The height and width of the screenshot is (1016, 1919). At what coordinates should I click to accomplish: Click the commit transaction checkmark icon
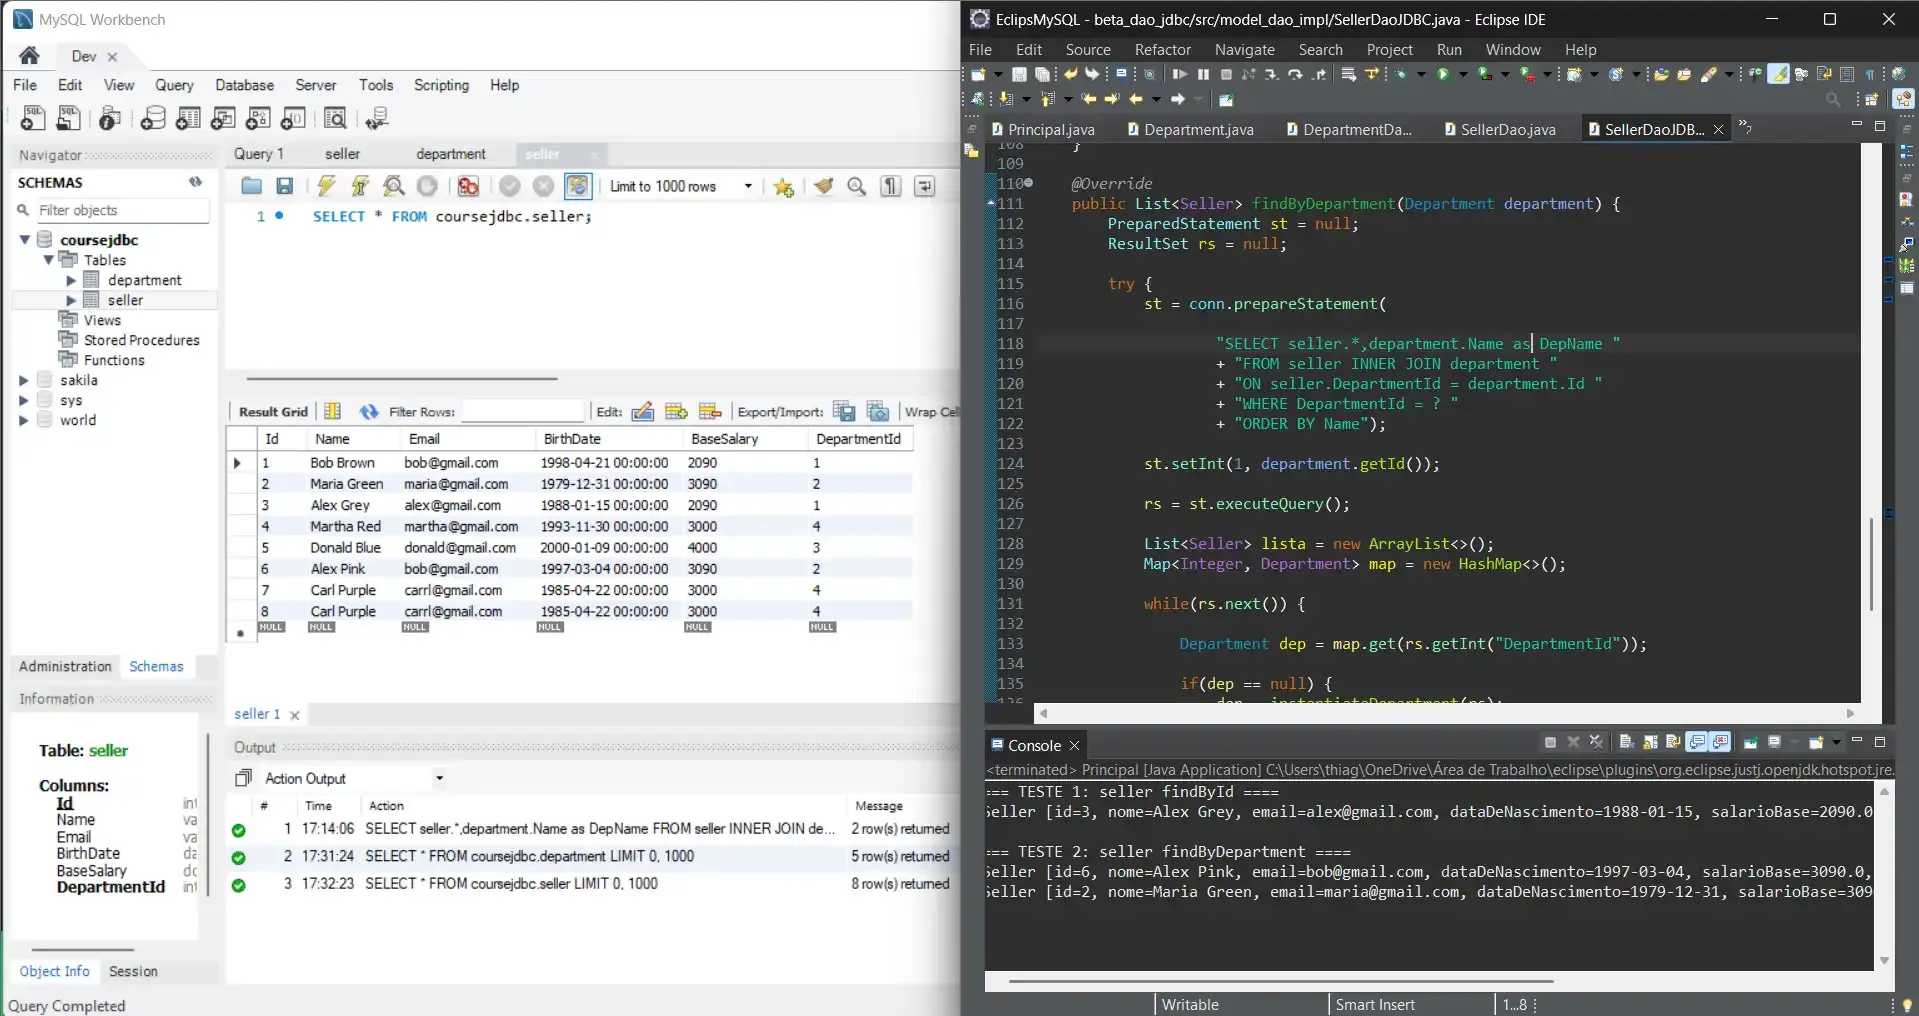tap(510, 186)
